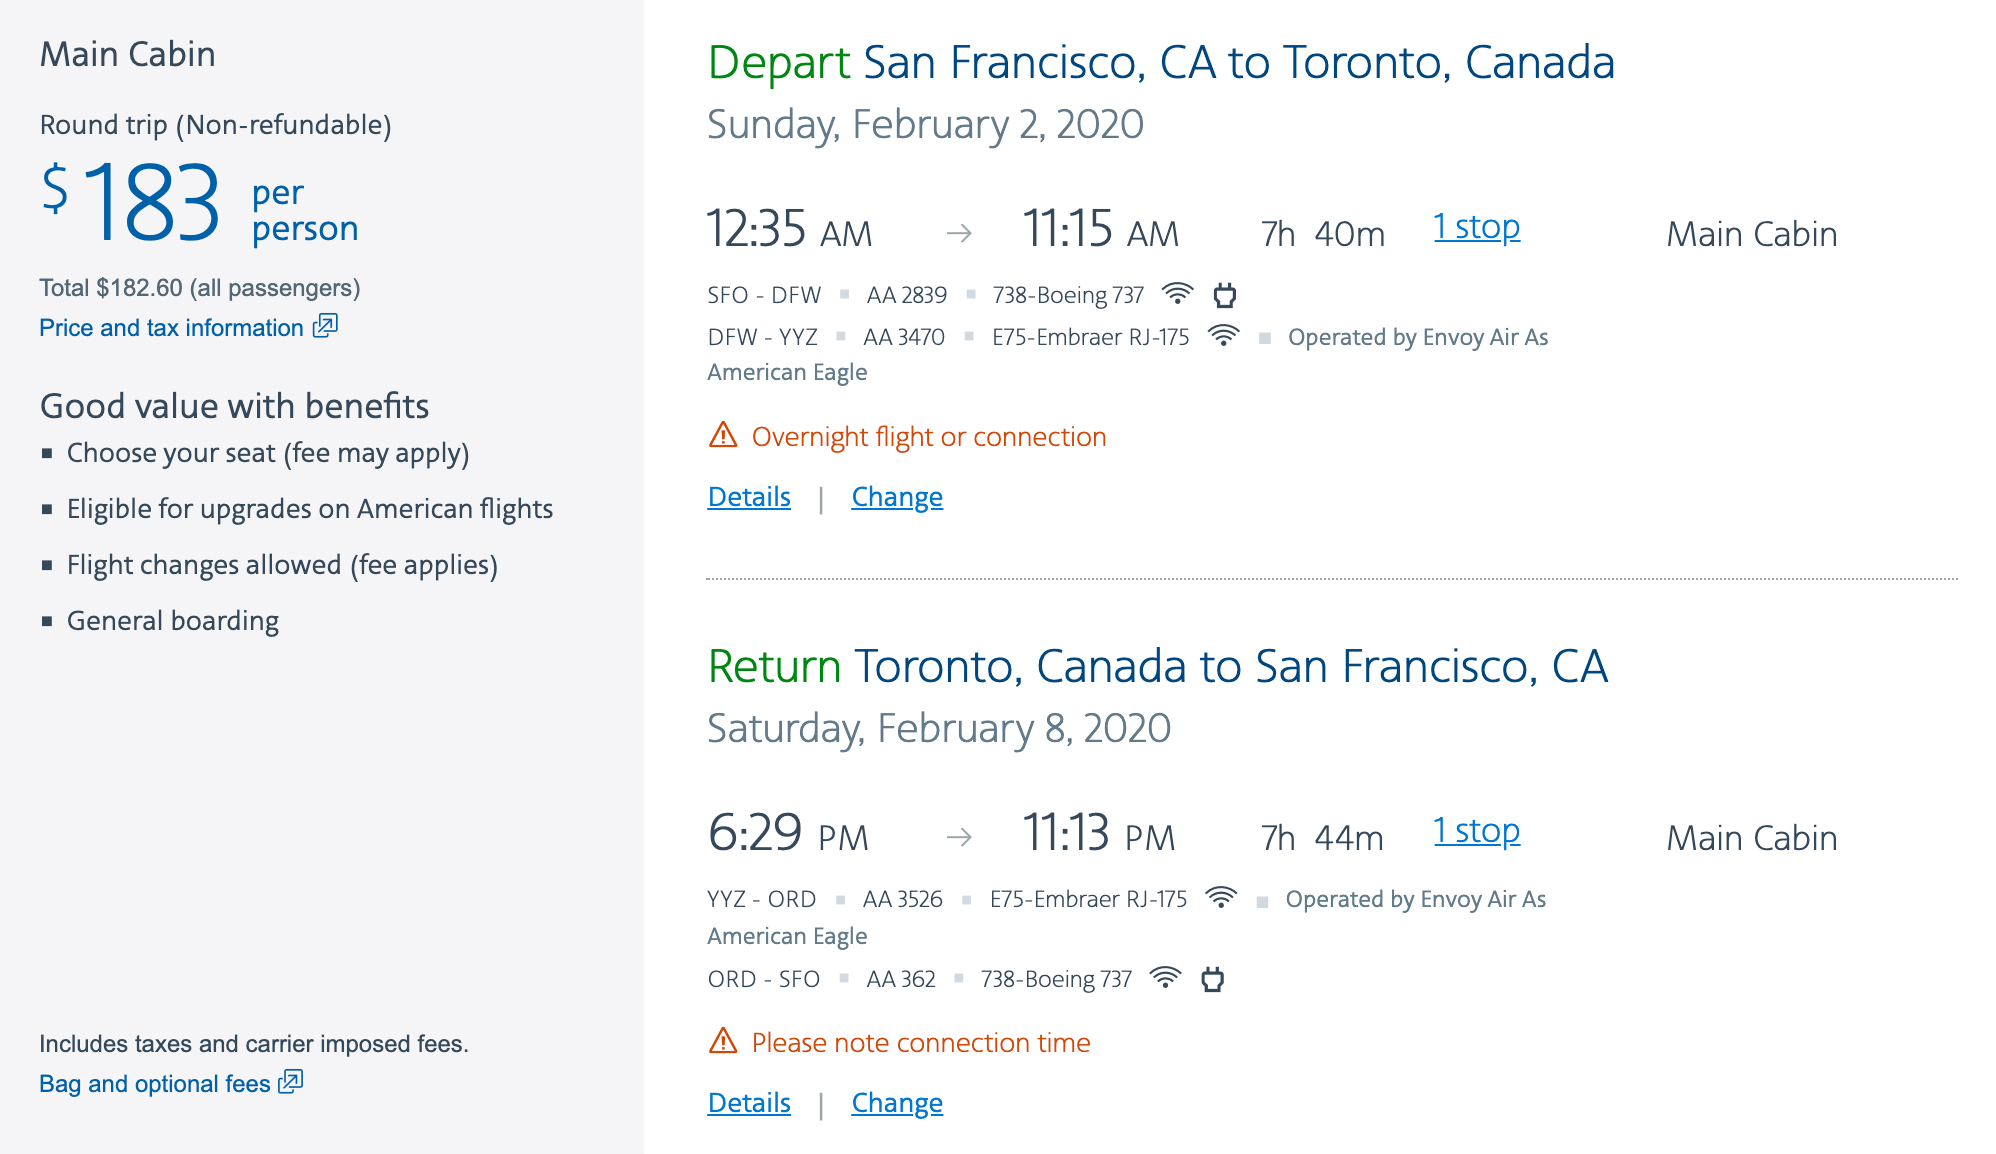View 1 stop details for departing flight

(x=1476, y=228)
